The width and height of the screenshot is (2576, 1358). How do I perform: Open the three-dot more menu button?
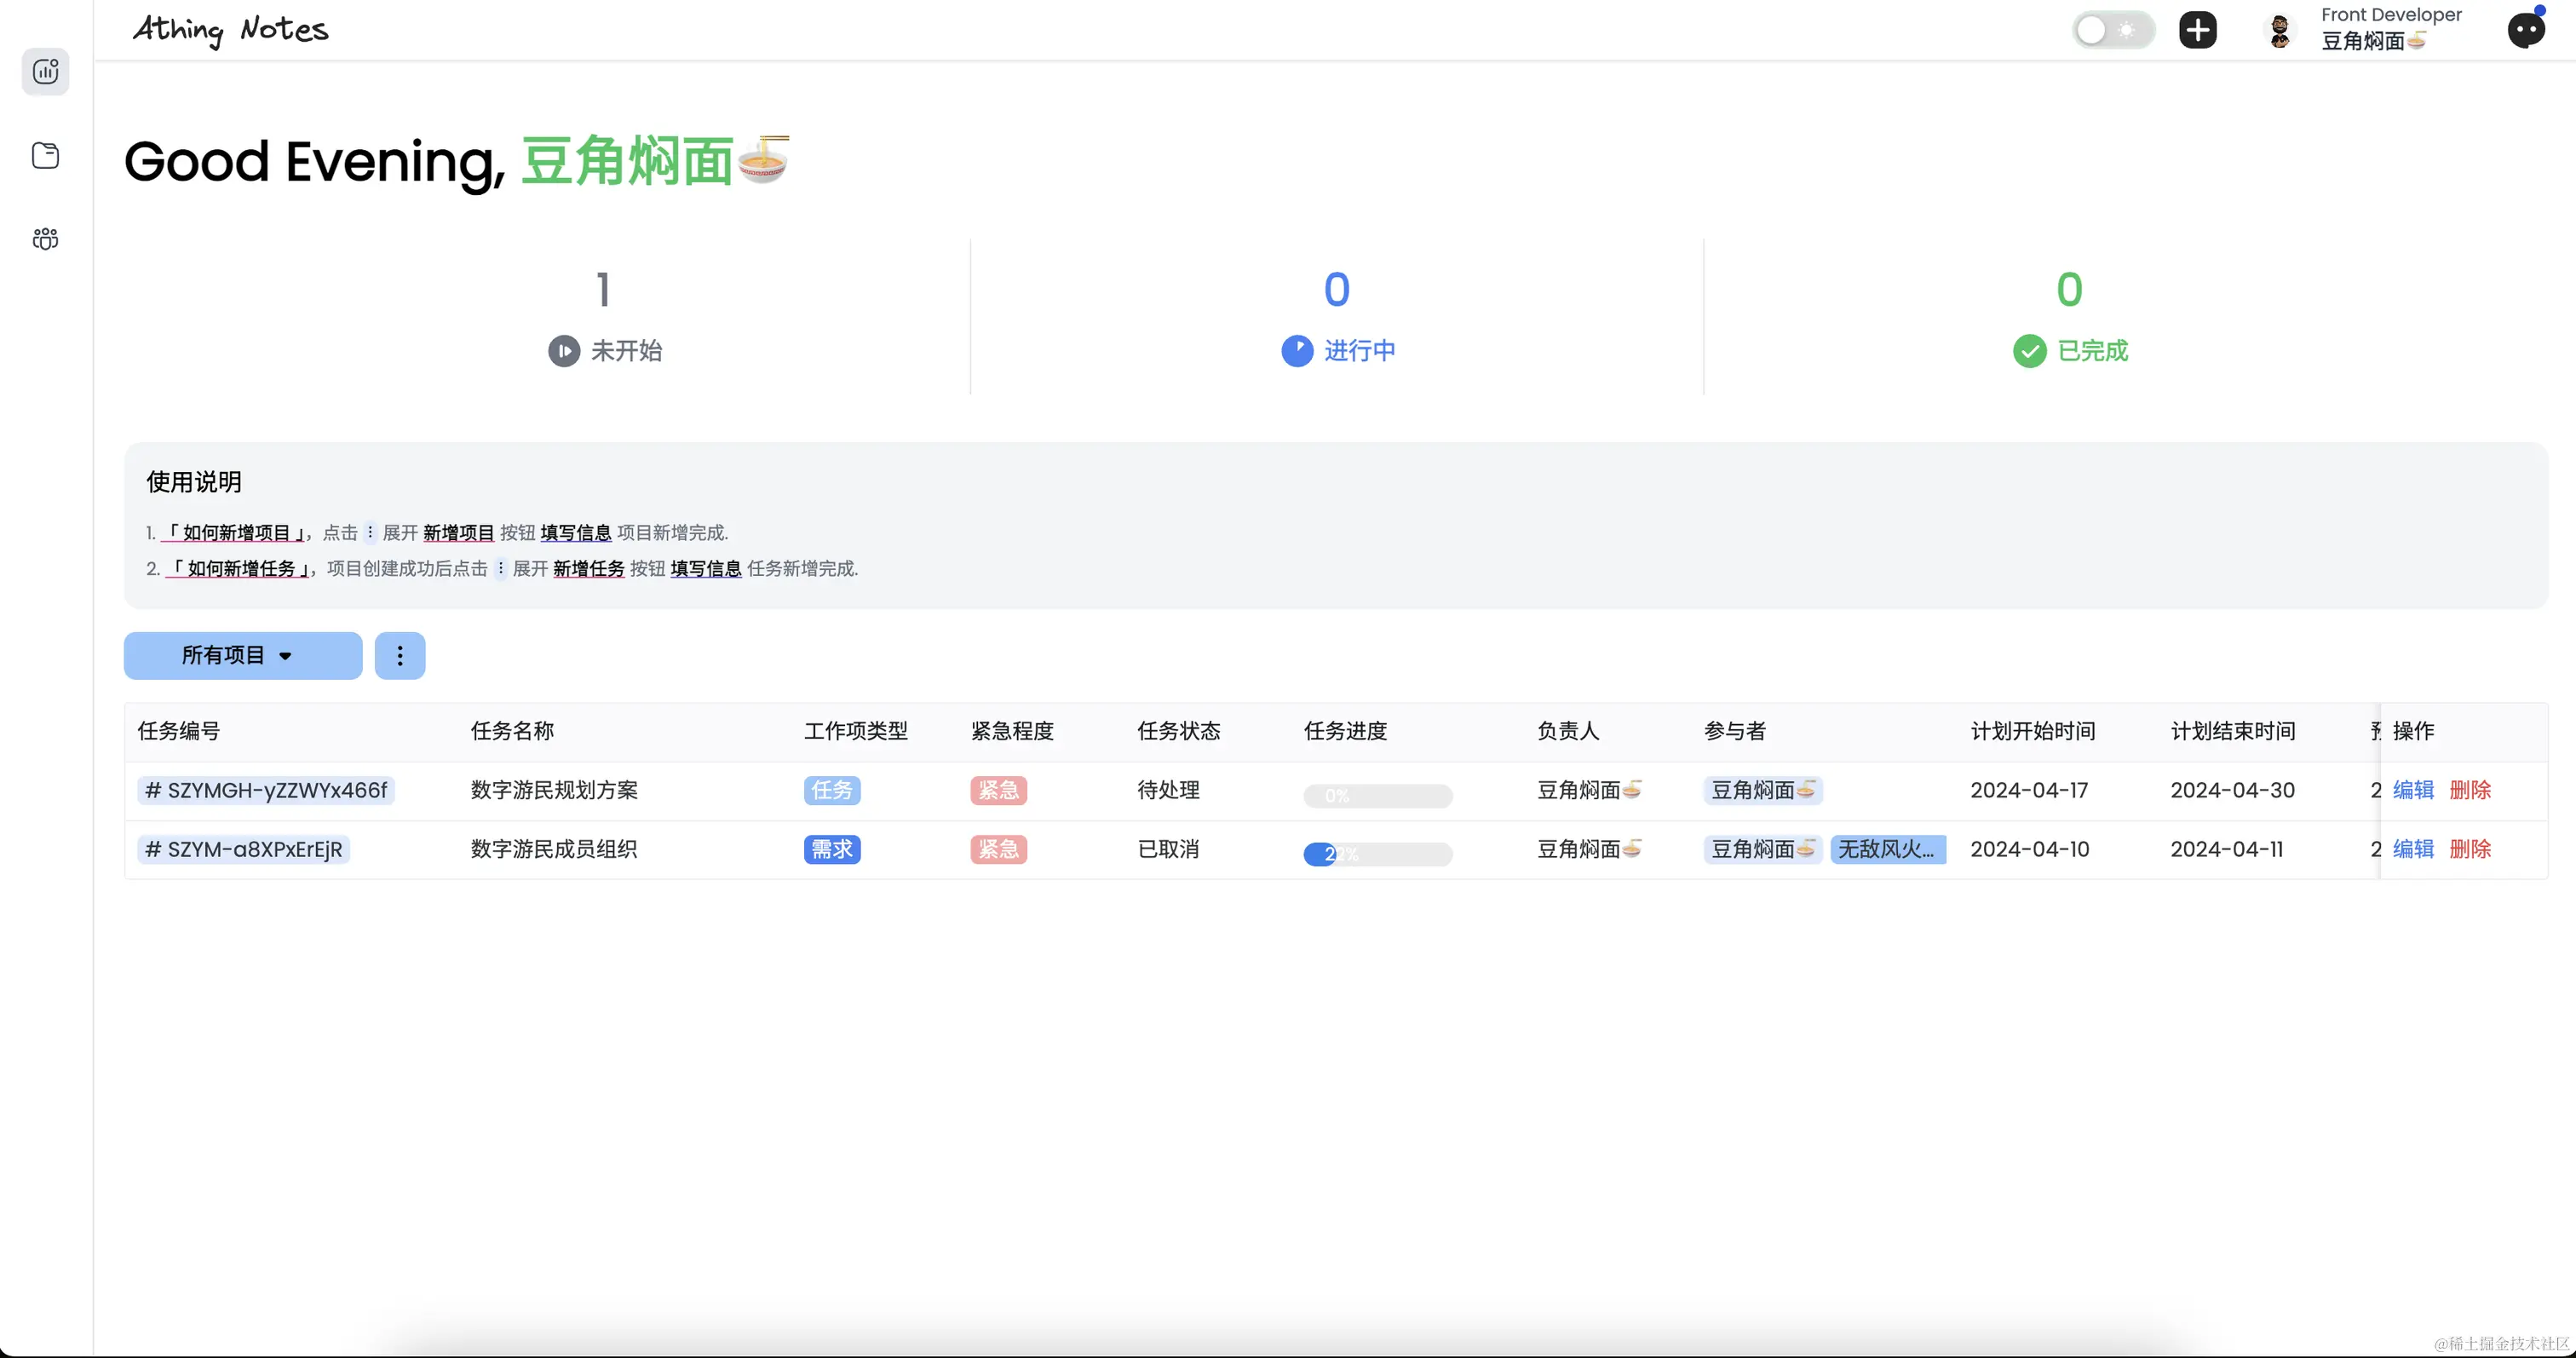[400, 655]
